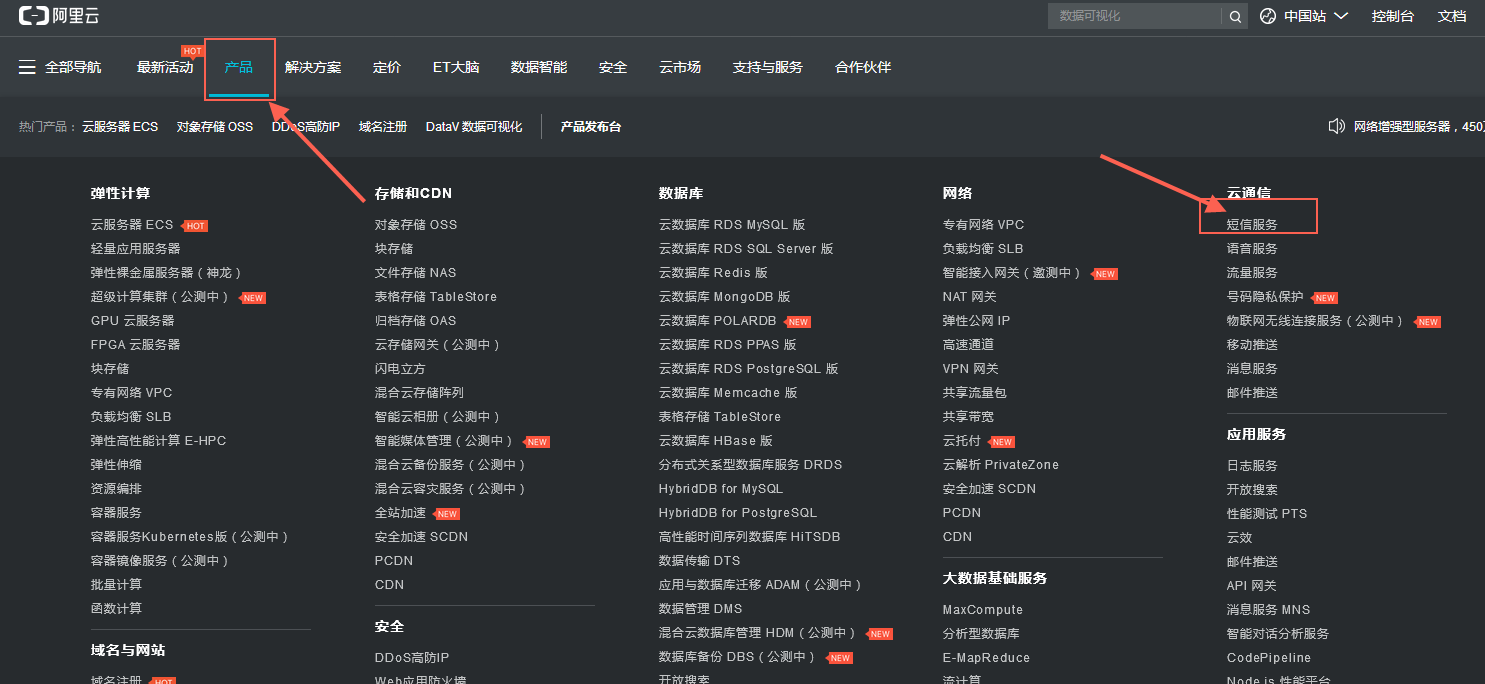Image resolution: width=1485 pixels, height=684 pixels.
Task: Open 负载均衡 SLB under 弹性计算
Action: point(131,417)
